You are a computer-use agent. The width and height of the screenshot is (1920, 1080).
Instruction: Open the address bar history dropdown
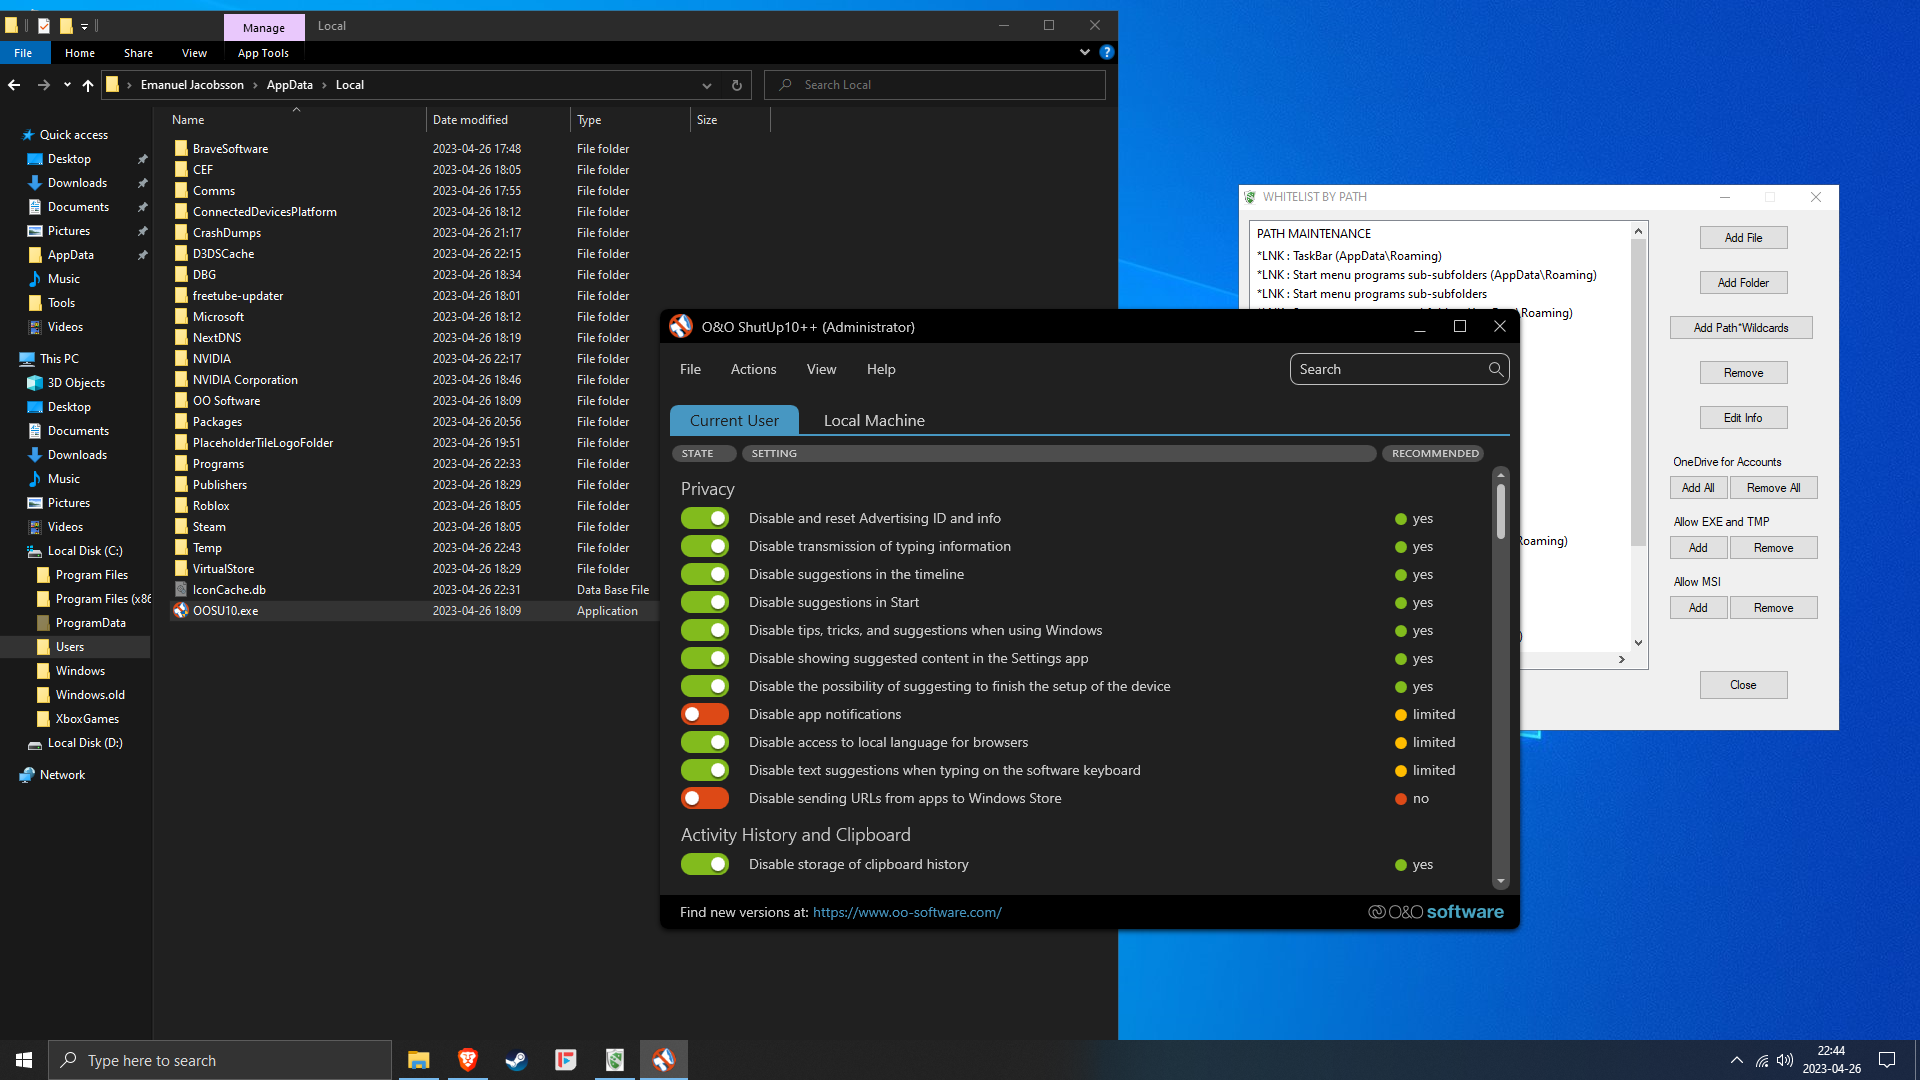707,85
